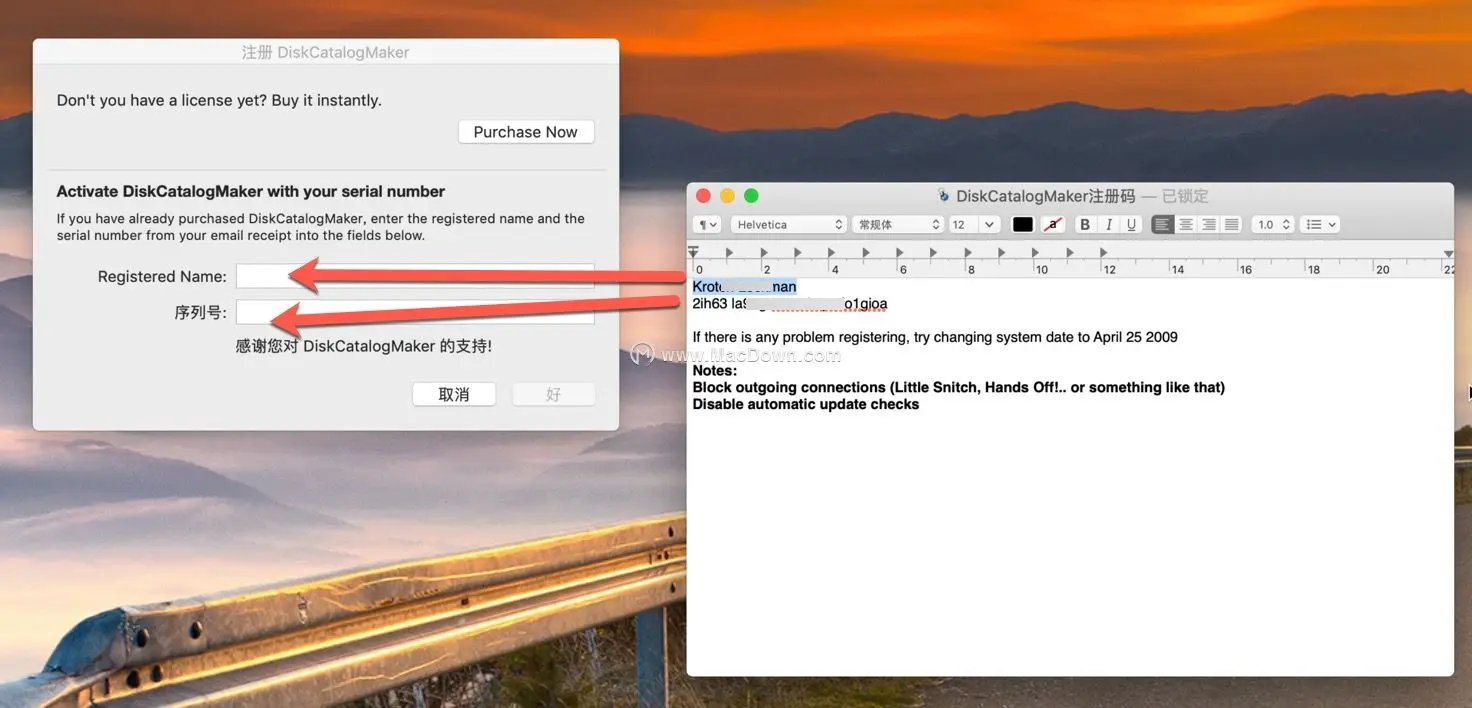1472x708 pixels.
Task: Click the font size 12 text field
Action: (964, 225)
